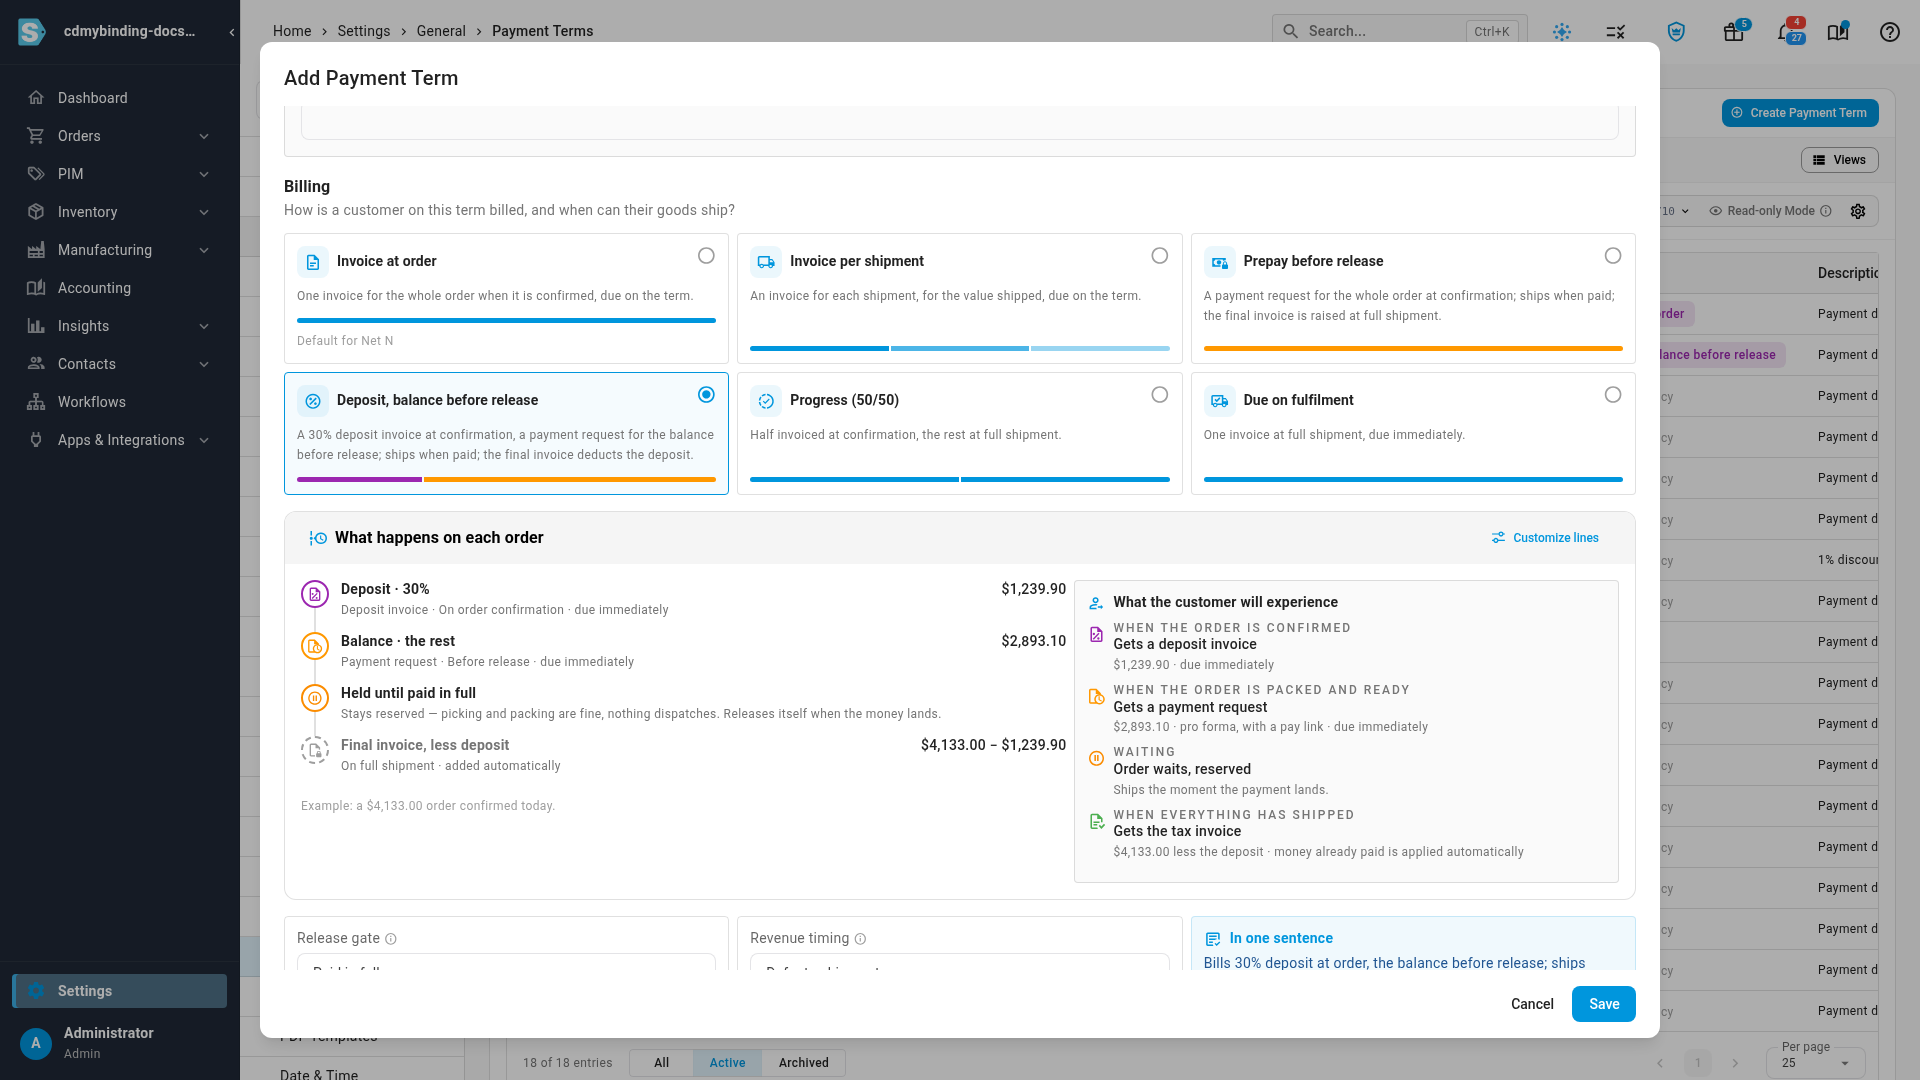This screenshot has width=1920, height=1080.
Task: Click the Deposit card purple-orange progress bar
Action: click(506, 480)
